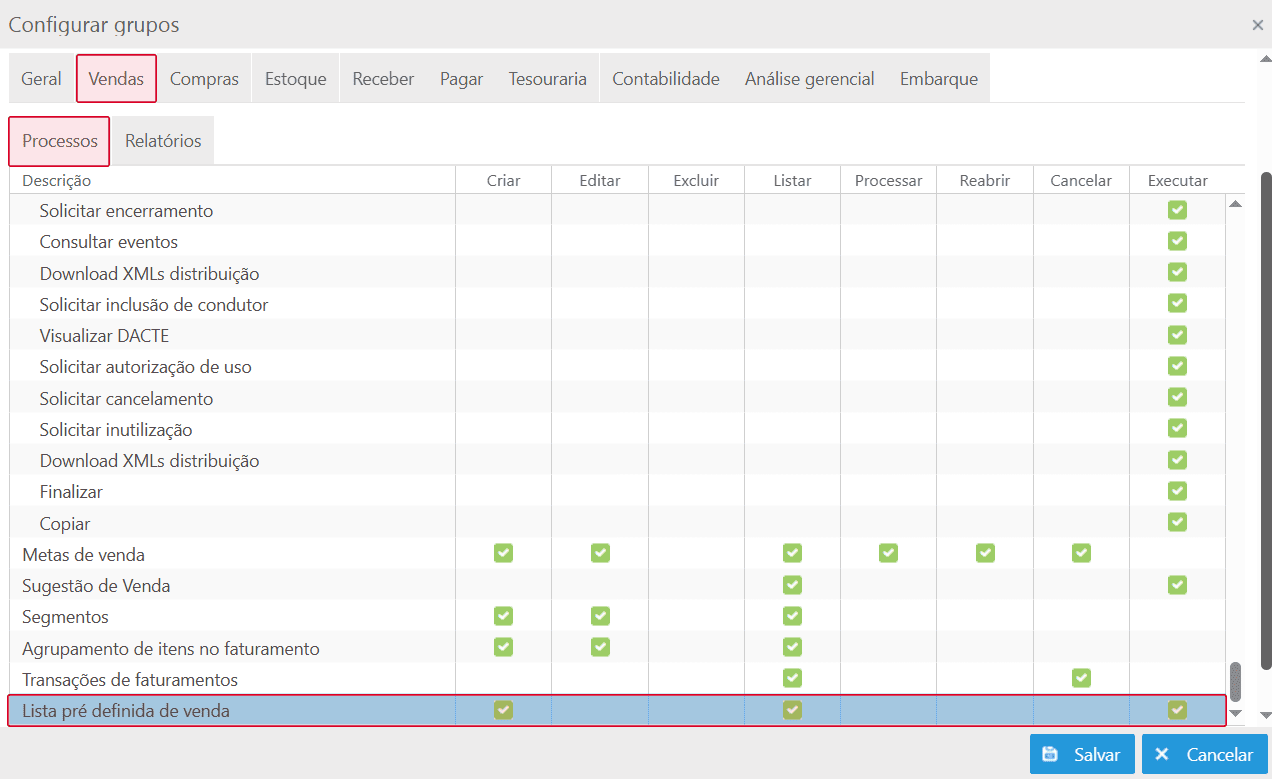Viewport: 1272px width, 779px height.
Task: Uncheck Executar for Solicitar encerramento
Action: (1177, 210)
